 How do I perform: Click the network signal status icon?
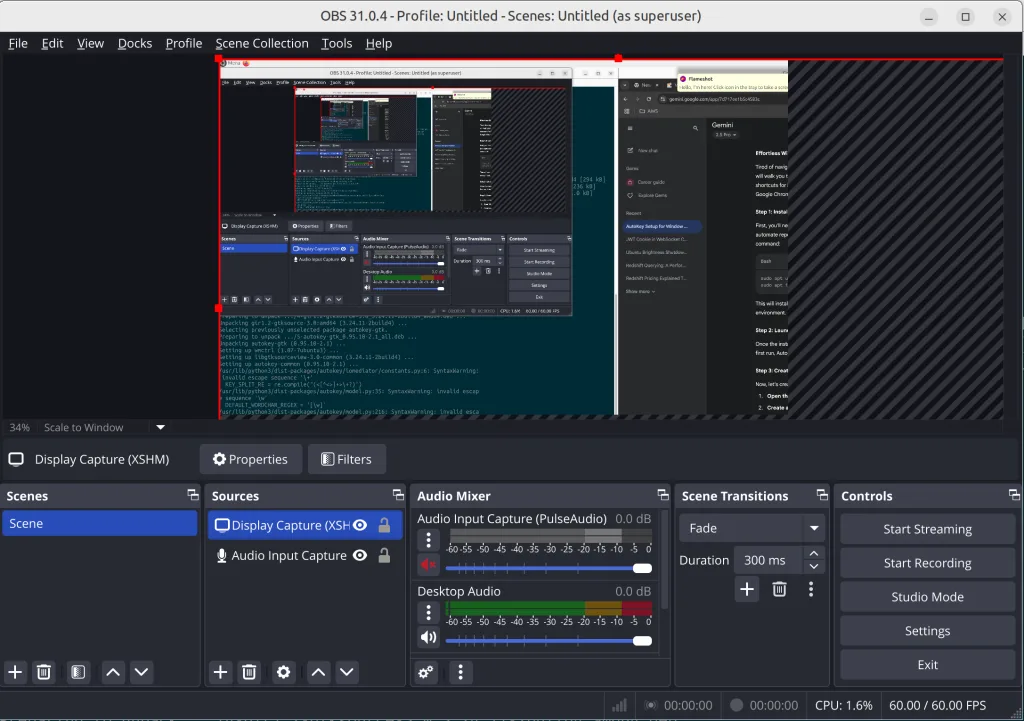coord(619,705)
